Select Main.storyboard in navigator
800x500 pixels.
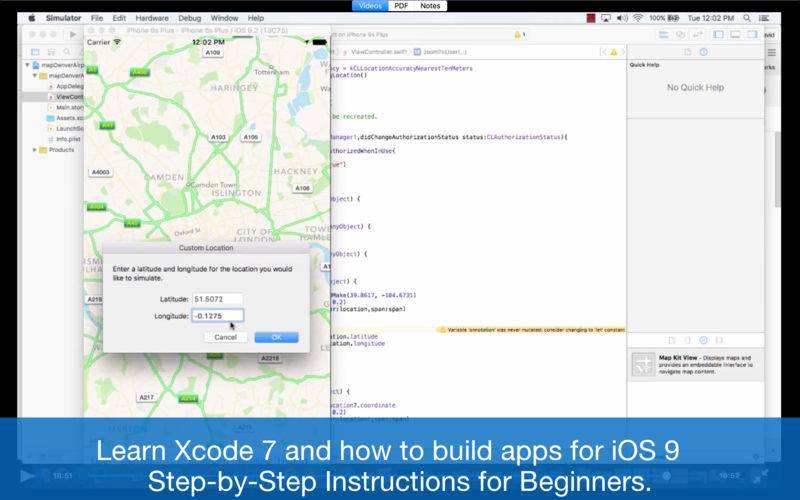pyautogui.click(x=65, y=107)
